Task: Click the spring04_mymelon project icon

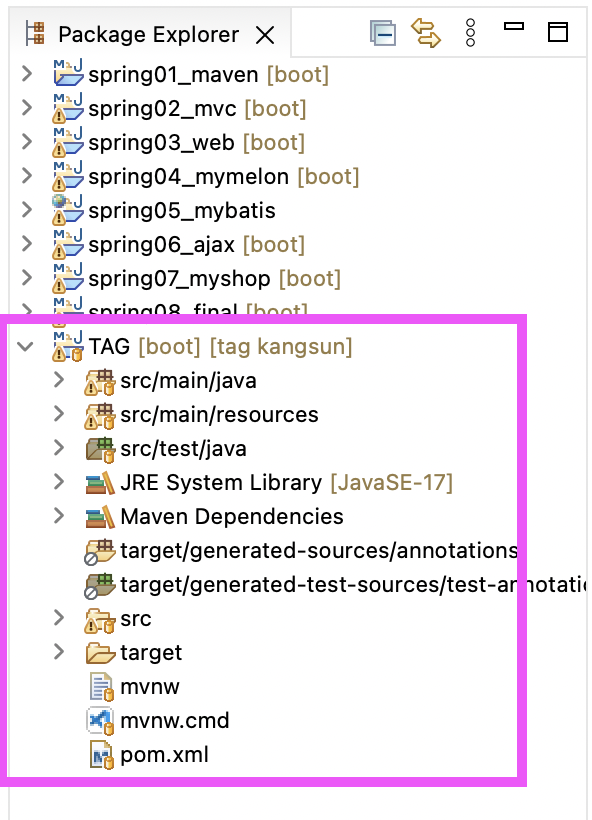Action: point(68,176)
